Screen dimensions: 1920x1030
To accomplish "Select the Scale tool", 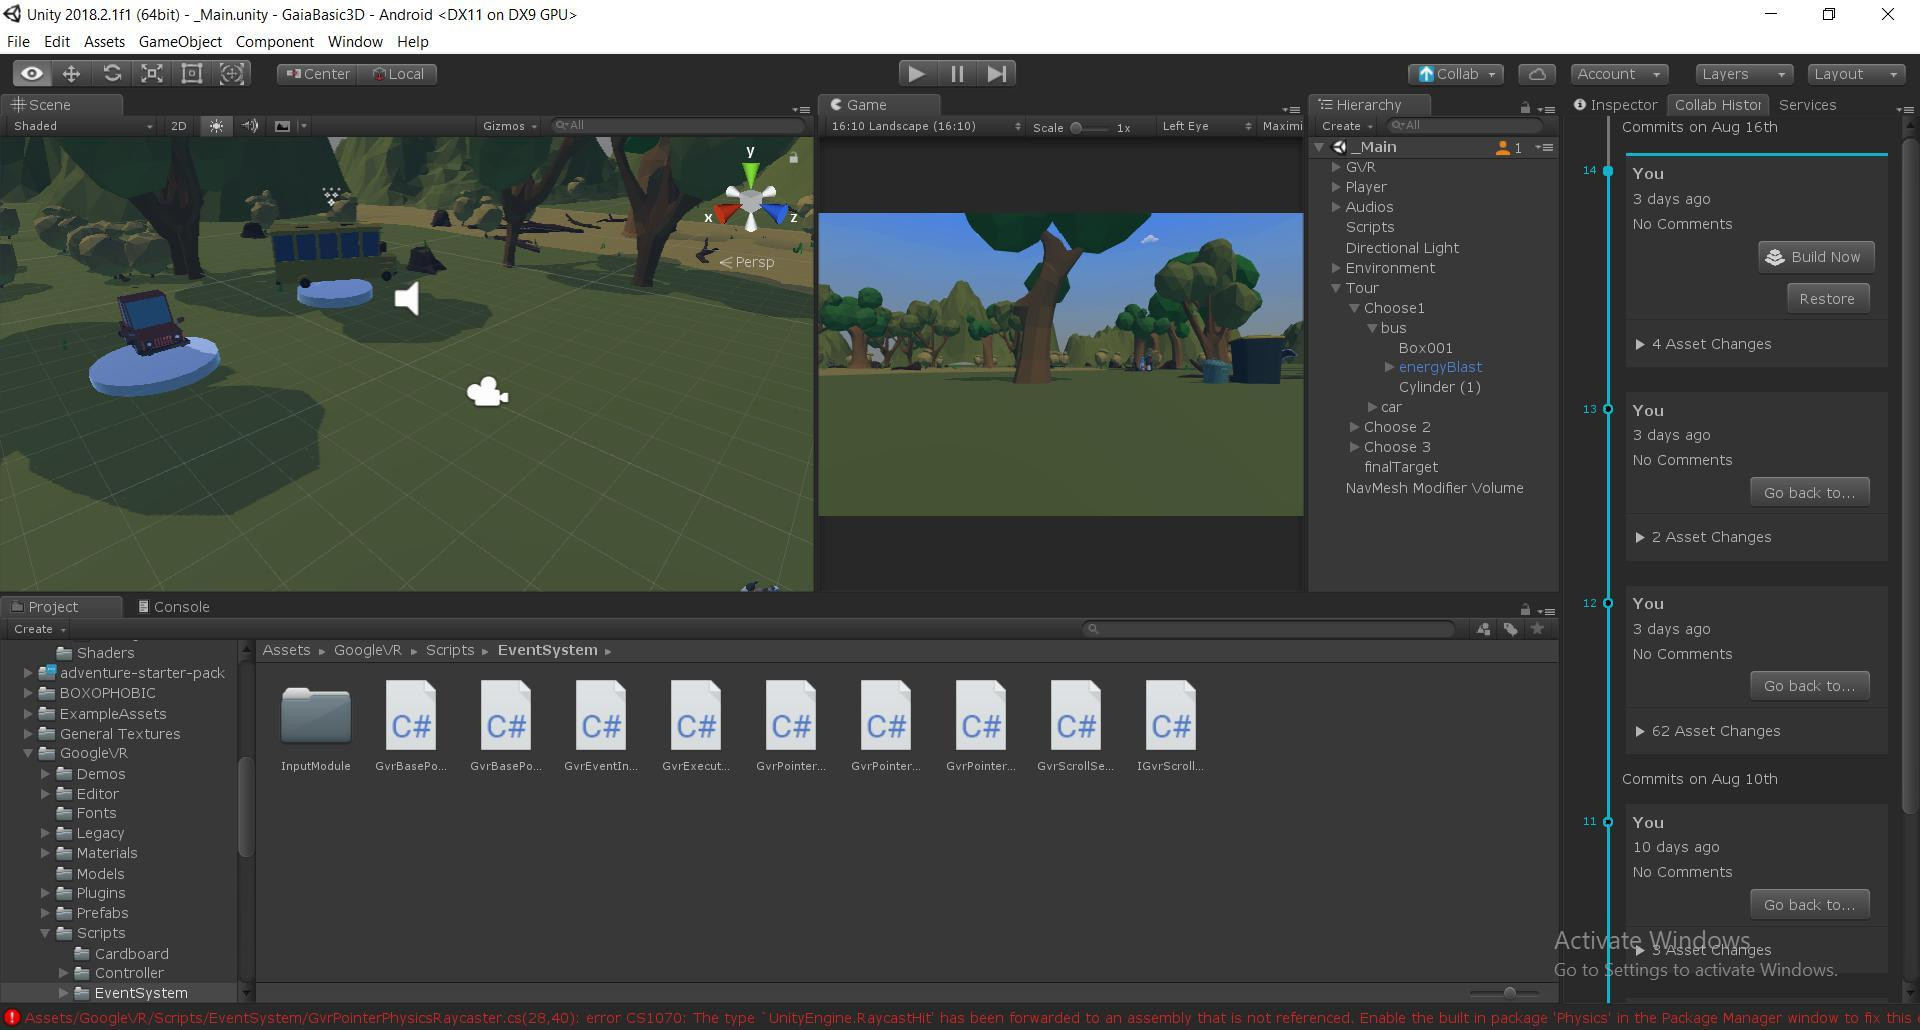I will (x=152, y=74).
